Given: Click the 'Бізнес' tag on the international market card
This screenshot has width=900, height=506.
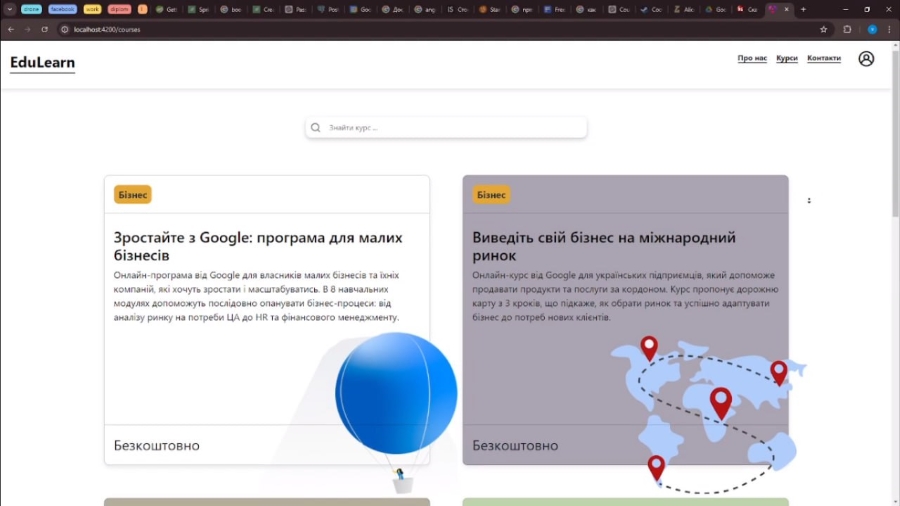Looking at the screenshot, I should pos(491,194).
